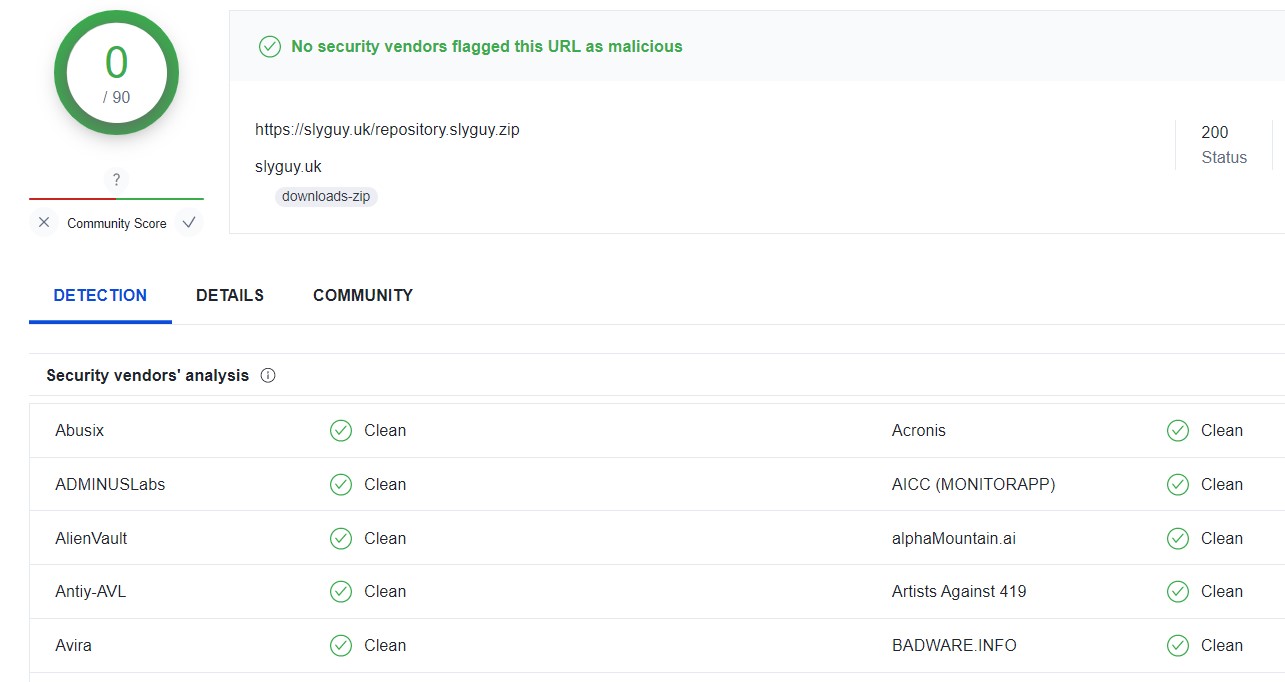Click the slyguy.uk domain name
The height and width of the screenshot is (682, 1285).
288,166
